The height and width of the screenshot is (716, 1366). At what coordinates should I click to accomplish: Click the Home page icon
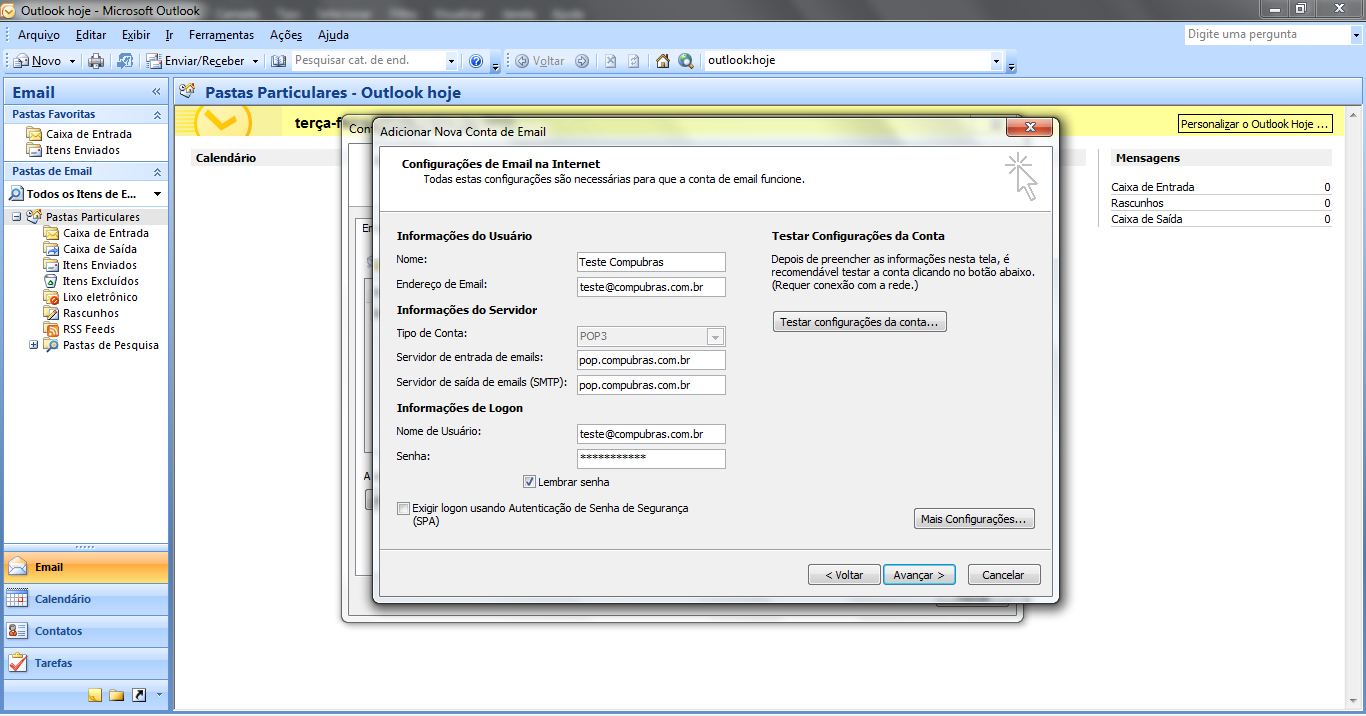point(663,61)
